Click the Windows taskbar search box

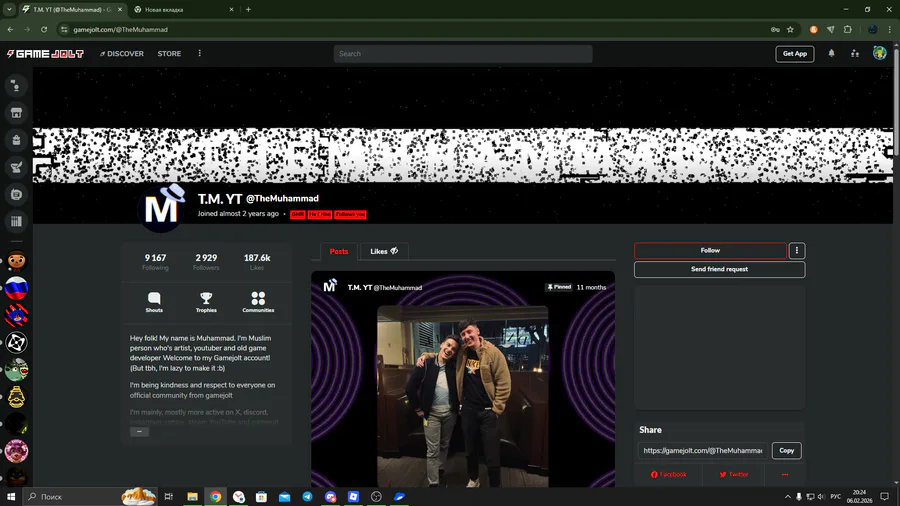91,496
